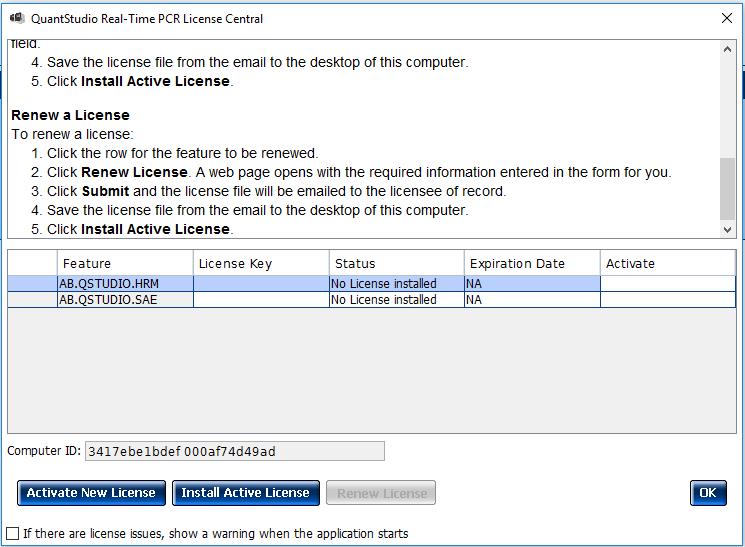
Task: Click the instructions scrollbar down arrow
Action: (727, 230)
